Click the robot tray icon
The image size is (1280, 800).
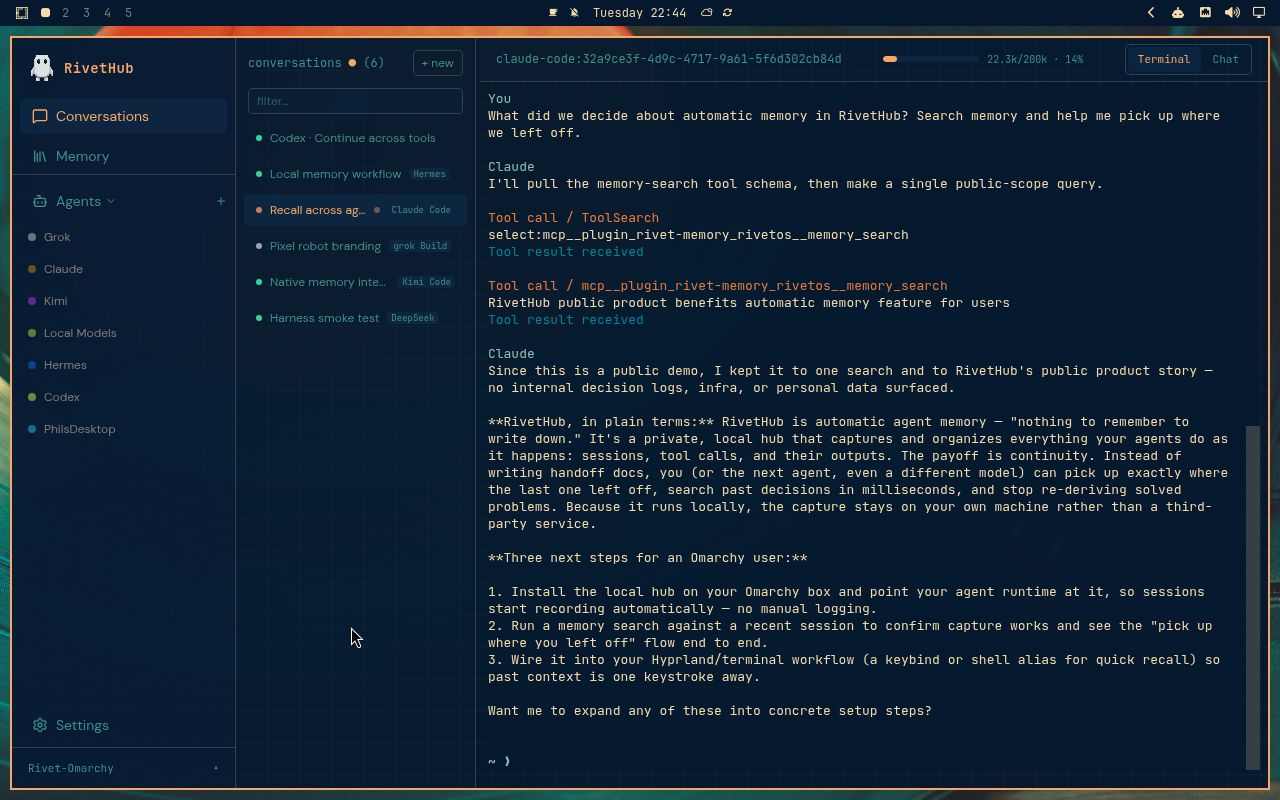(x=1178, y=13)
